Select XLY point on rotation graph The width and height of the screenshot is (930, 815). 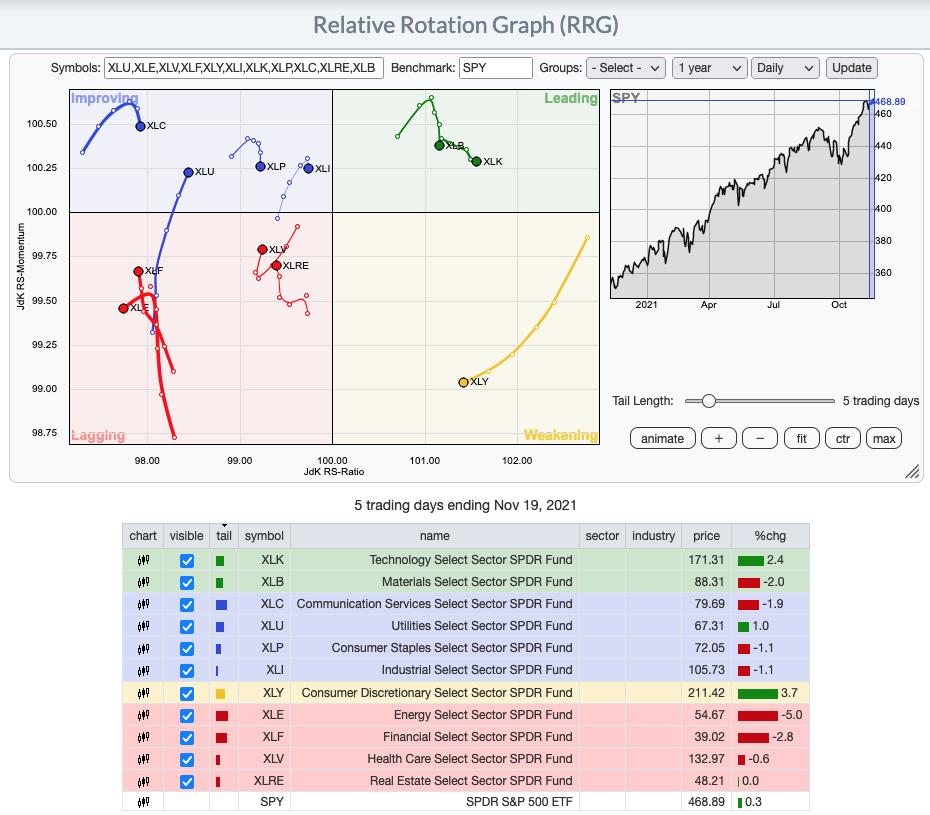click(x=463, y=383)
